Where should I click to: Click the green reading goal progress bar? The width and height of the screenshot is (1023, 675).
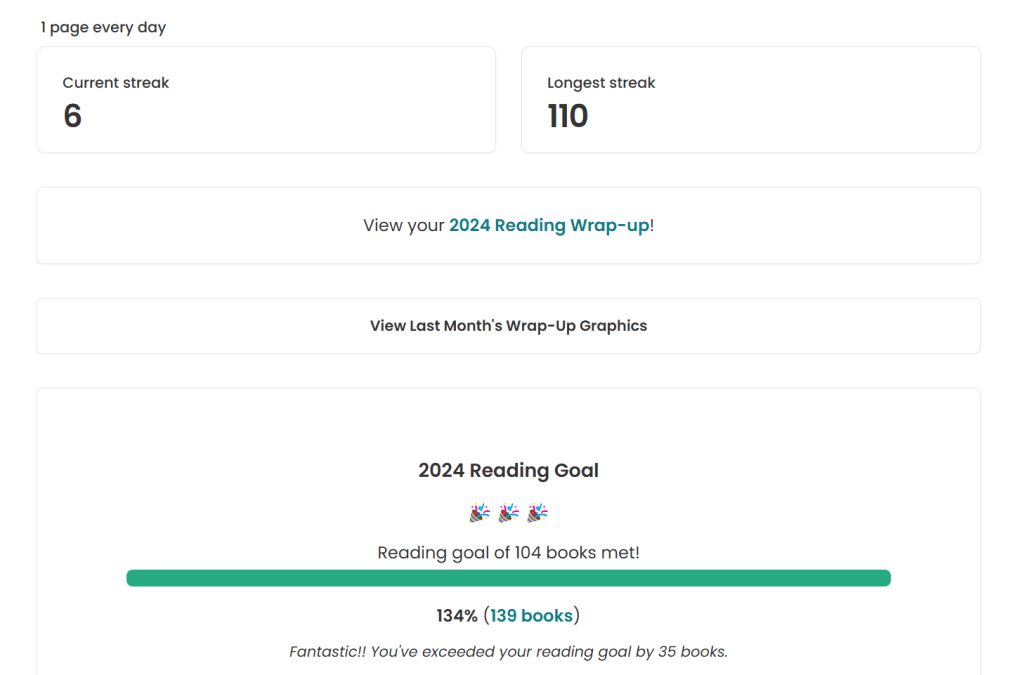pos(508,578)
